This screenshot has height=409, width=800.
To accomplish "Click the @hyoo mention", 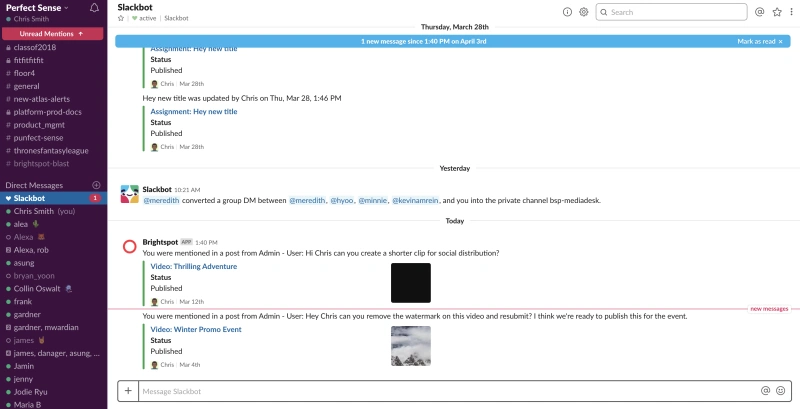I will [x=341, y=200].
